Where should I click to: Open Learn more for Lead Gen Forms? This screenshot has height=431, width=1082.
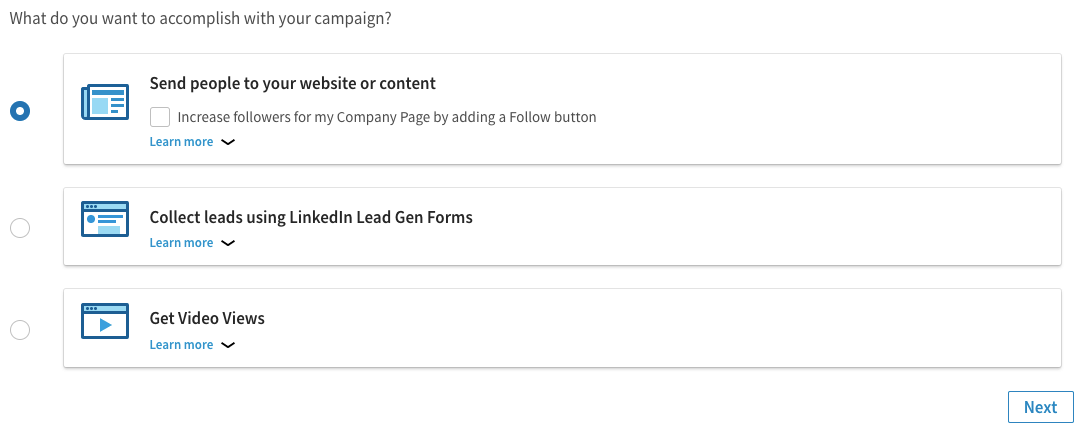click(x=181, y=243)
